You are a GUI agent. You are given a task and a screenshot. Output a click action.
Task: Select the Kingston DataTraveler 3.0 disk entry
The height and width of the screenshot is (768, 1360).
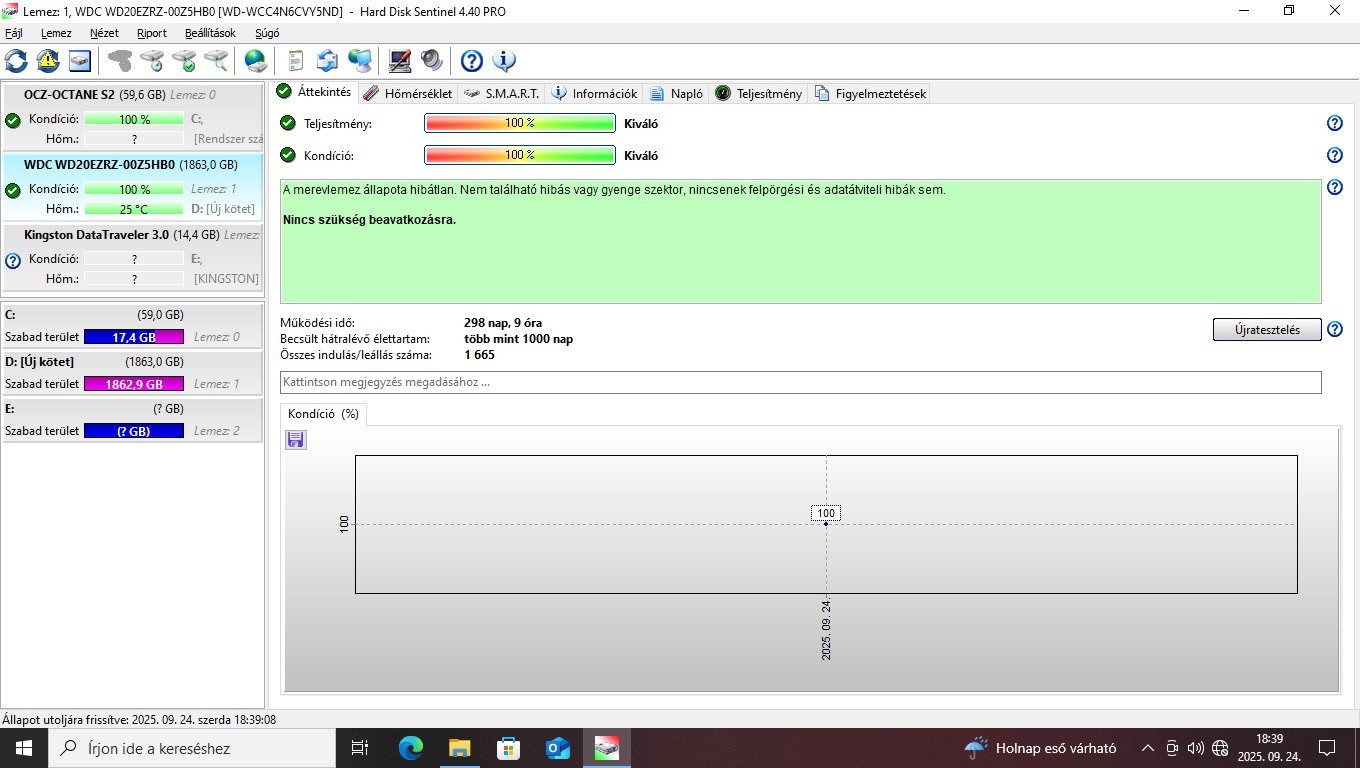coord(133,257)
